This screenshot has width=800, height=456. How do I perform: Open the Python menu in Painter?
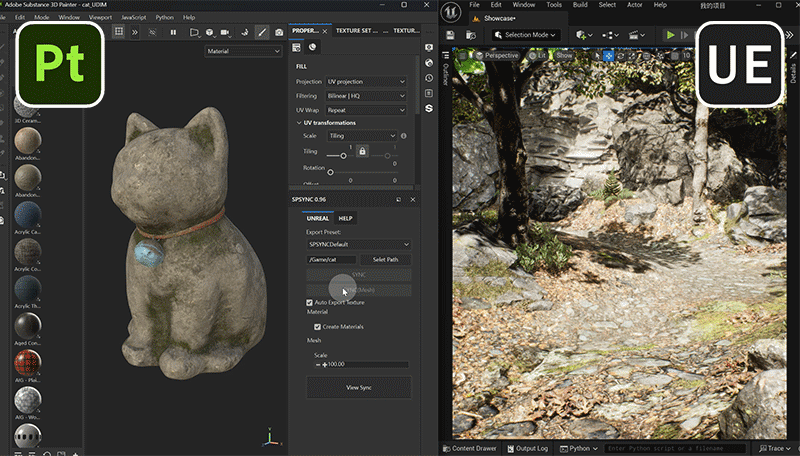tap(165, 17)
